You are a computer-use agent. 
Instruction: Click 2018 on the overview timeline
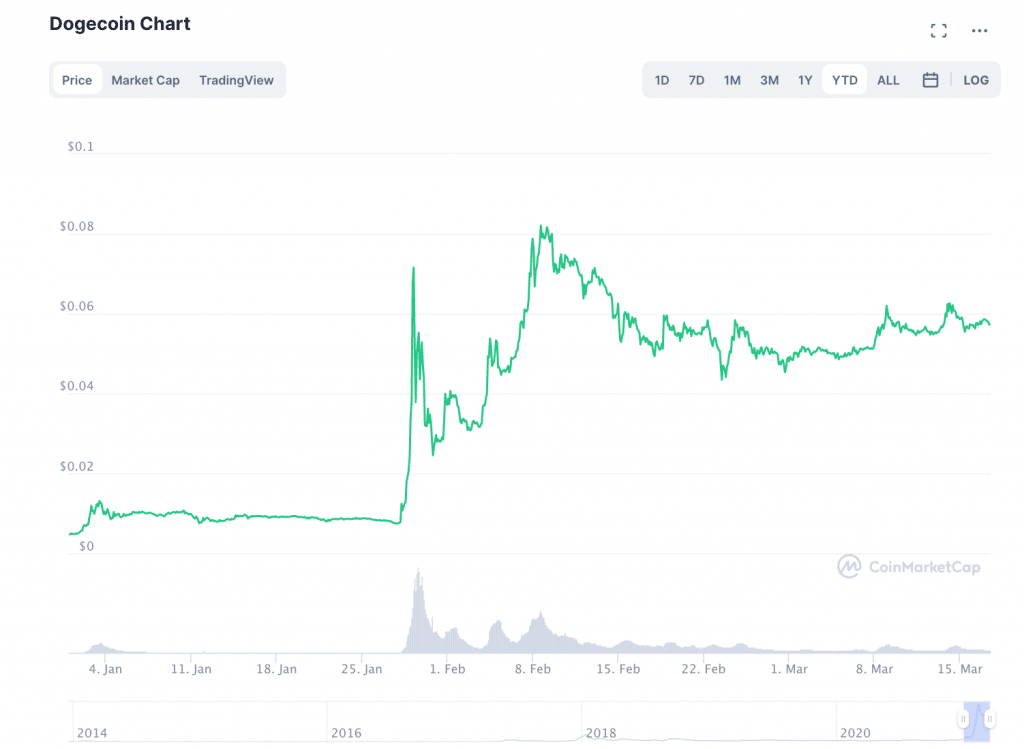601,733
